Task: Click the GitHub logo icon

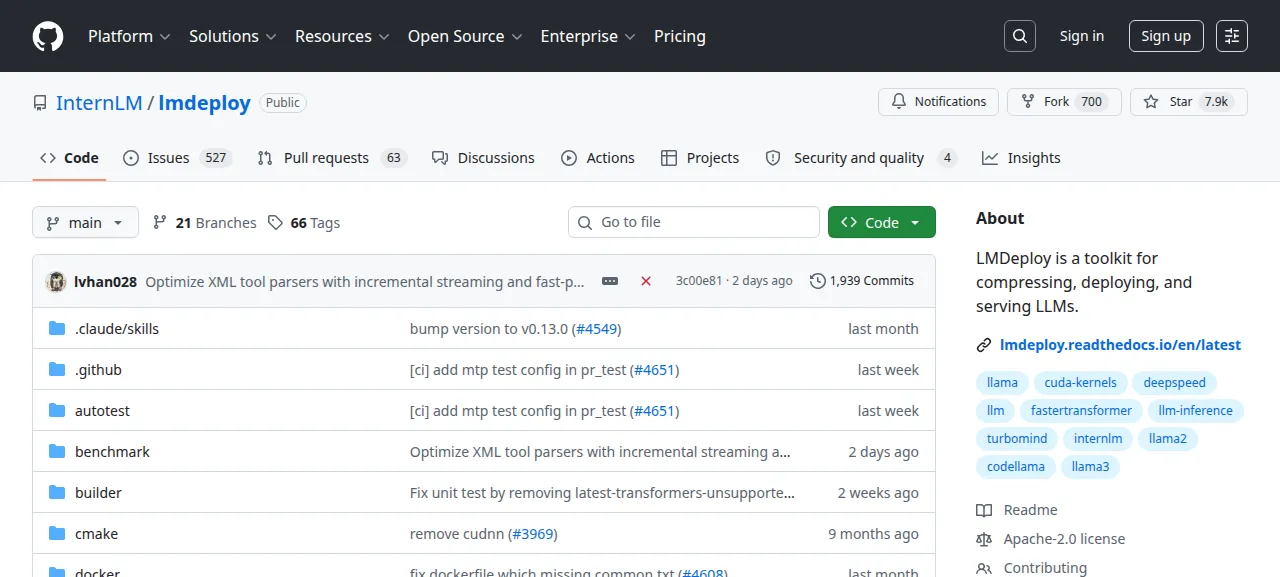Action: (x=47, y=36)
